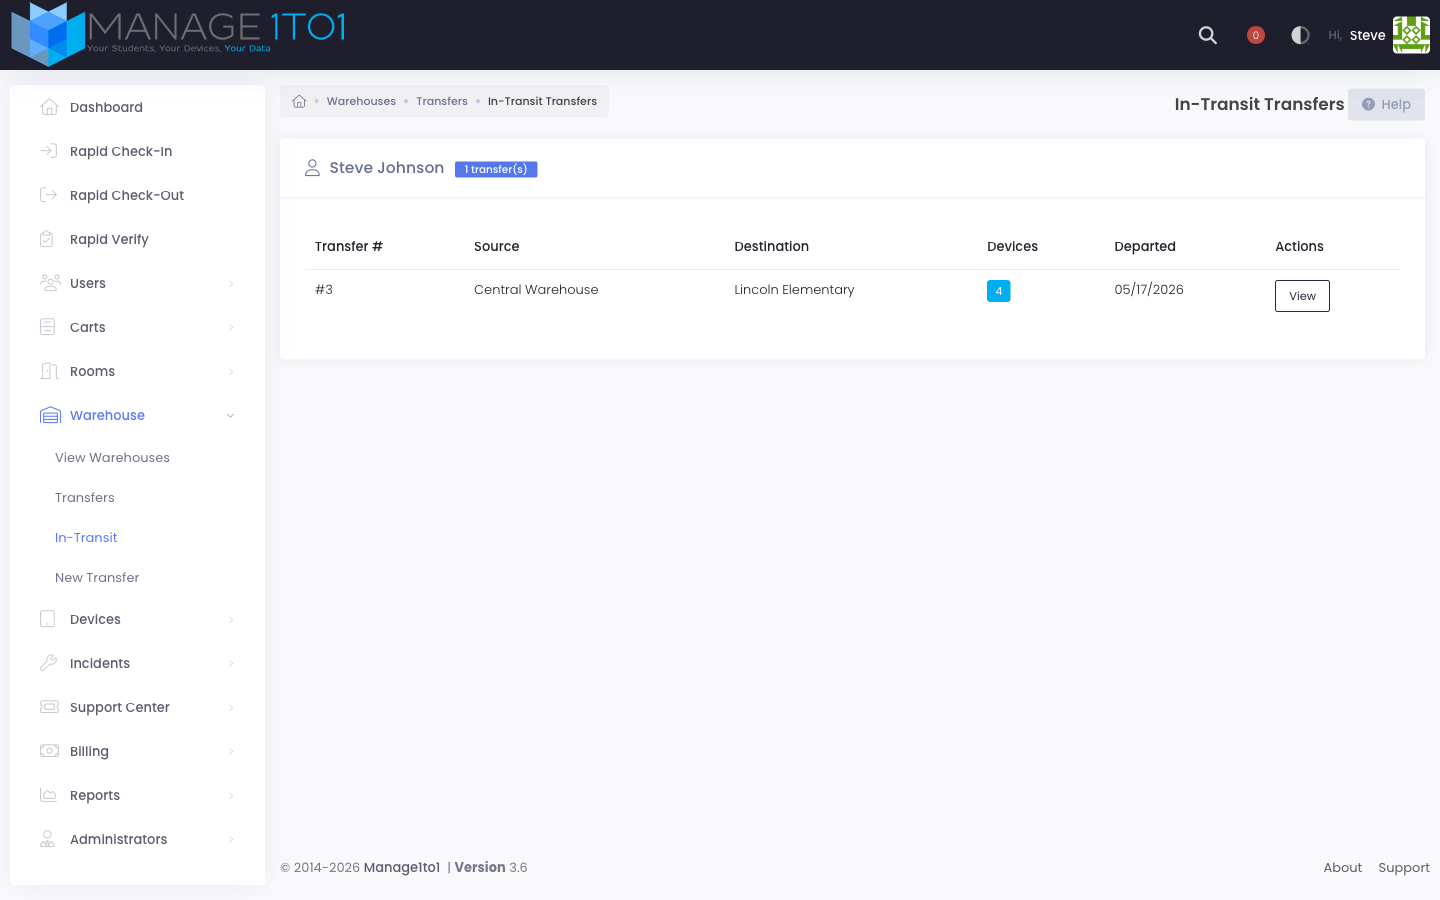Expand the Devices submenu chevron
Image resolution: width=1440 pixels, height=900 pixels.
[x=231, y=620]
